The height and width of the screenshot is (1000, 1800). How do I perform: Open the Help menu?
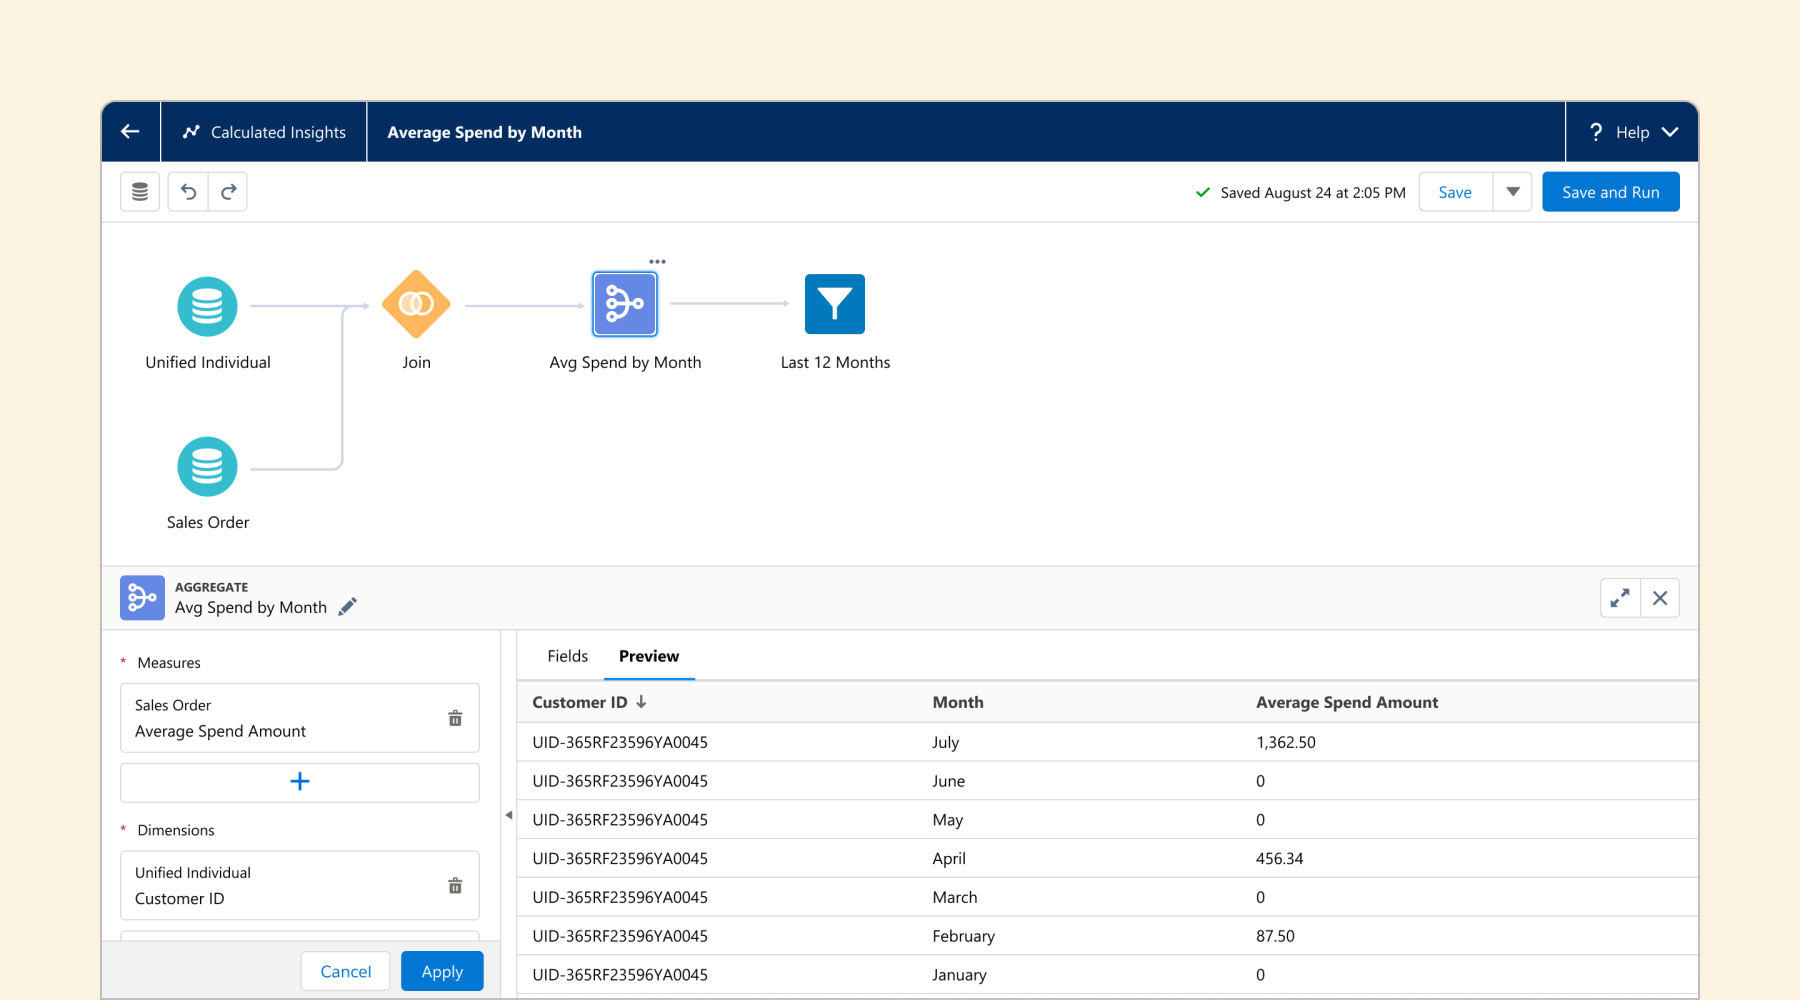1631,131
